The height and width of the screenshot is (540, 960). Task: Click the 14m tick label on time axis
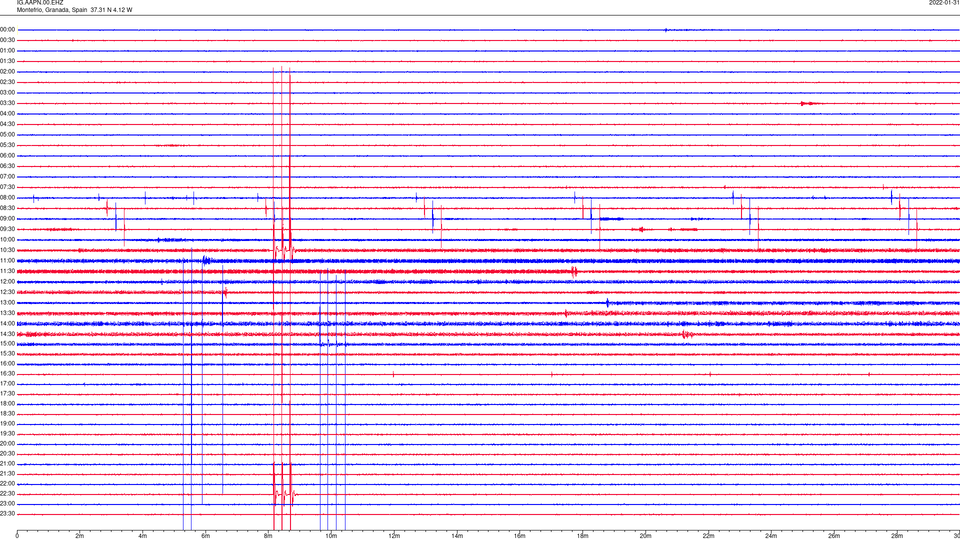(x=457, y=536)
